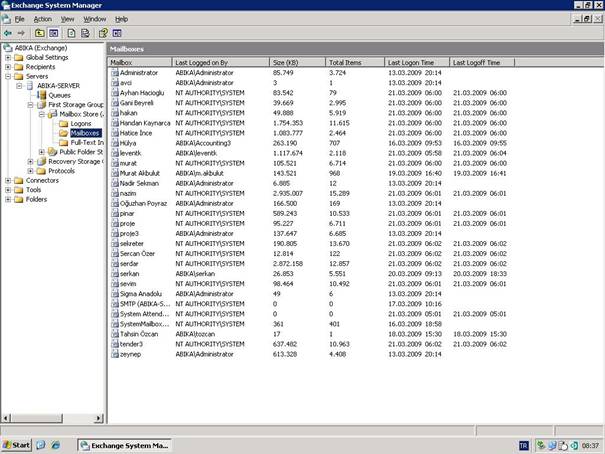Click the Exchange System Manager taskbar button
This screenshot has height=454, width=605.
(x=125, y=446)
